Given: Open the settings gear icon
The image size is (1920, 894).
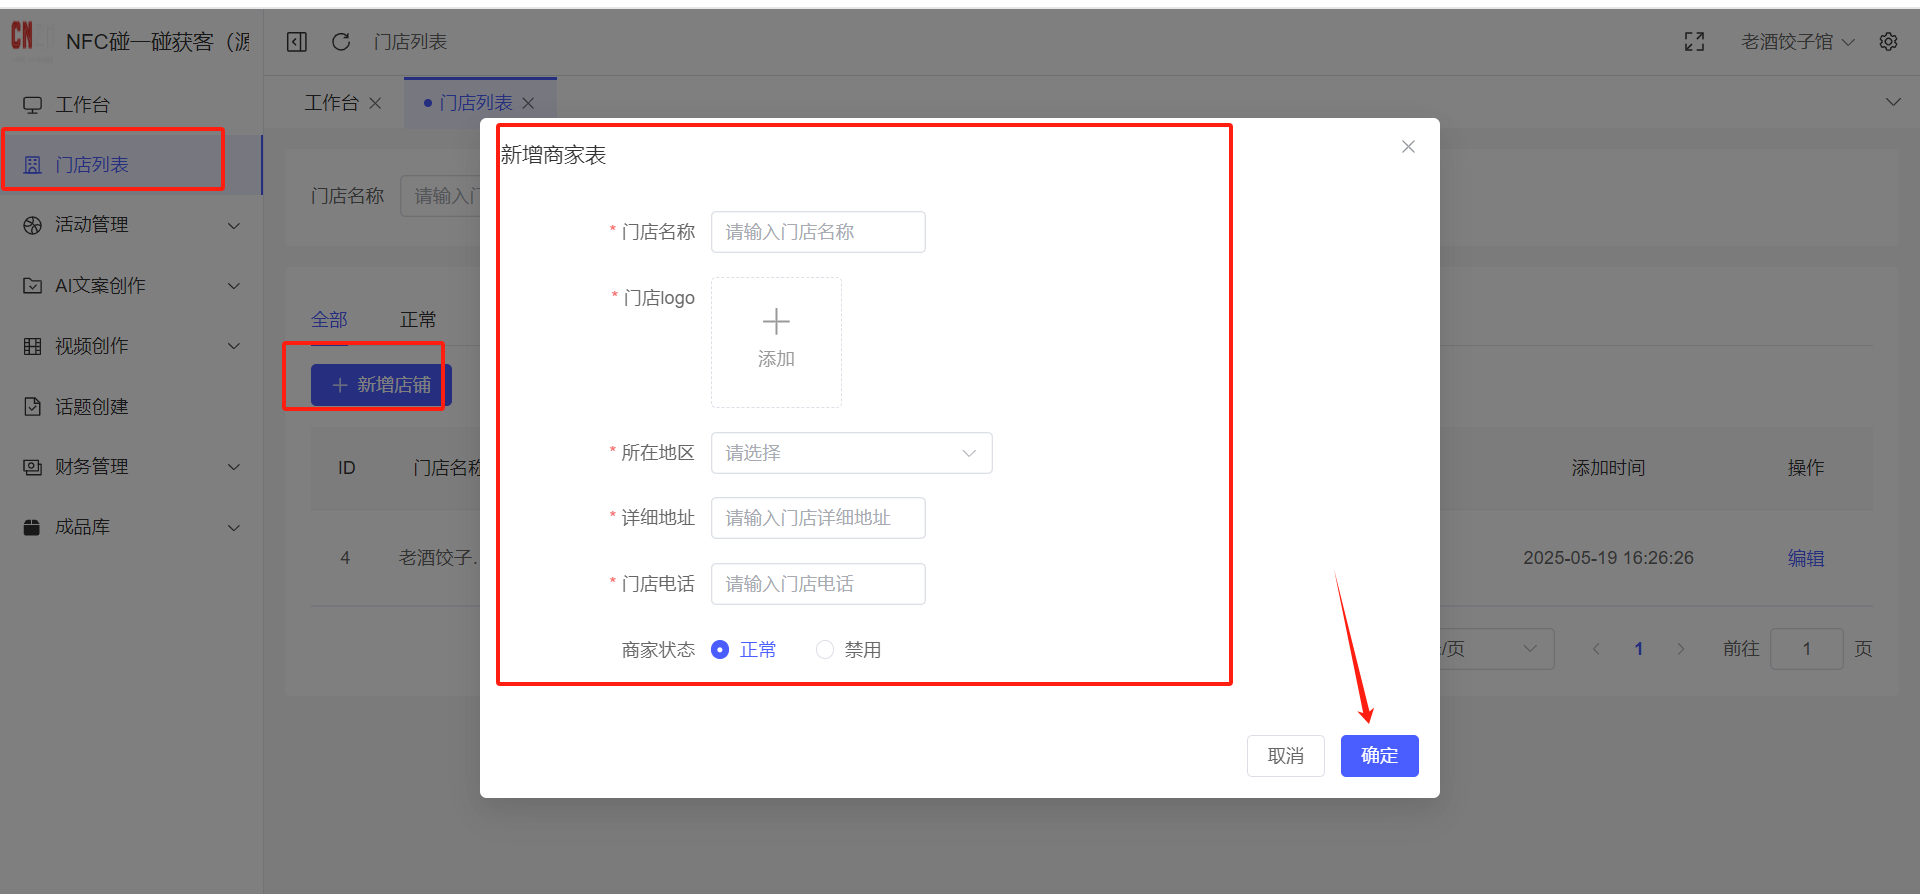Looking at the screenshot, I should (x=1888, y=42).
